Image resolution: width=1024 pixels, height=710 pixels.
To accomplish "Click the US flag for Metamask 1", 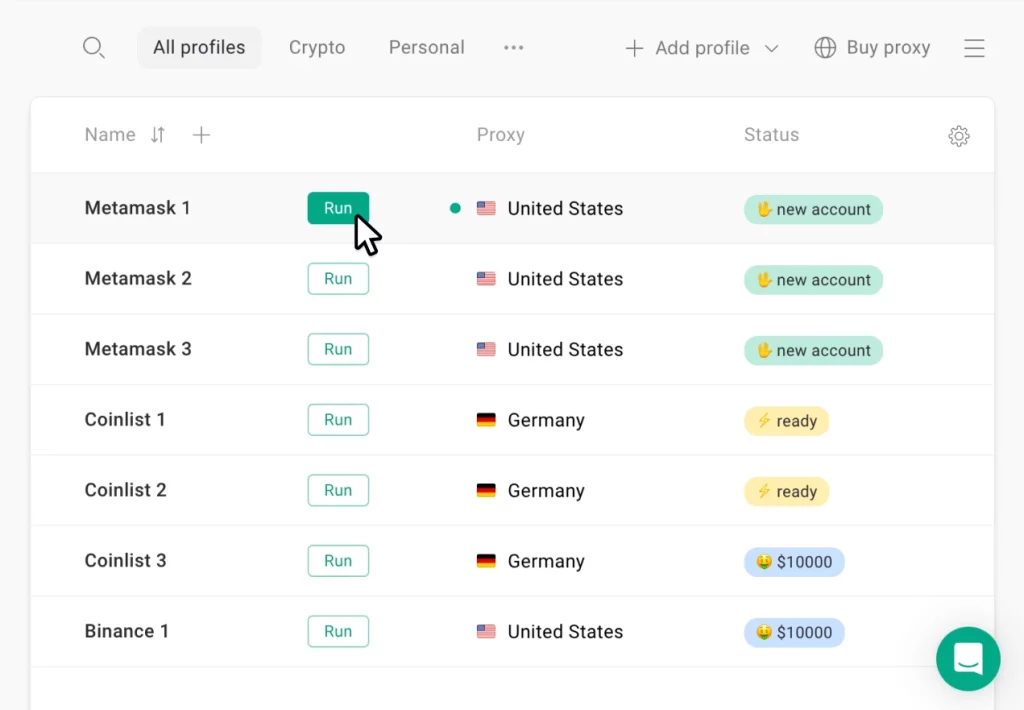I will click(486, 208).
